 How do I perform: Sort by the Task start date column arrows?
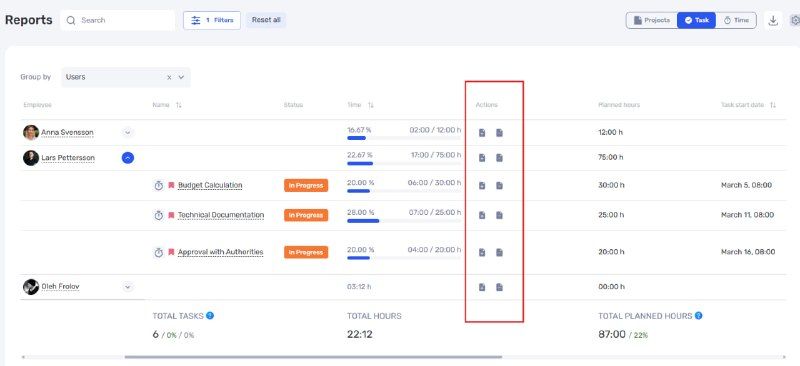[773, 105]
